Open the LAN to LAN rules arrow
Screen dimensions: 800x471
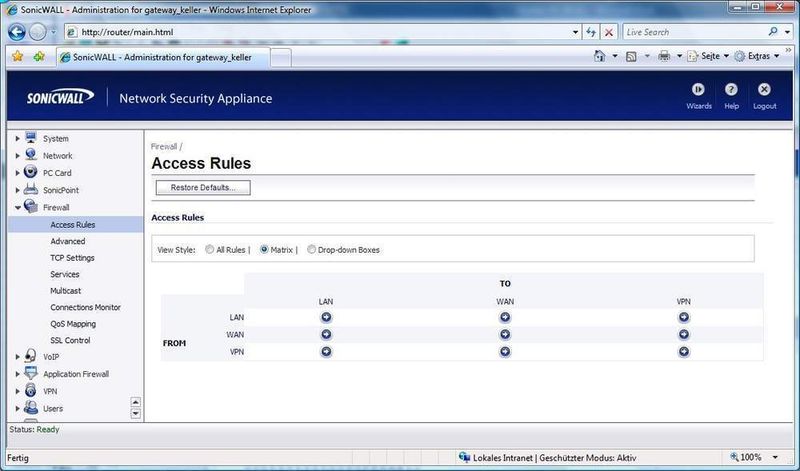[x=326, y=317]
